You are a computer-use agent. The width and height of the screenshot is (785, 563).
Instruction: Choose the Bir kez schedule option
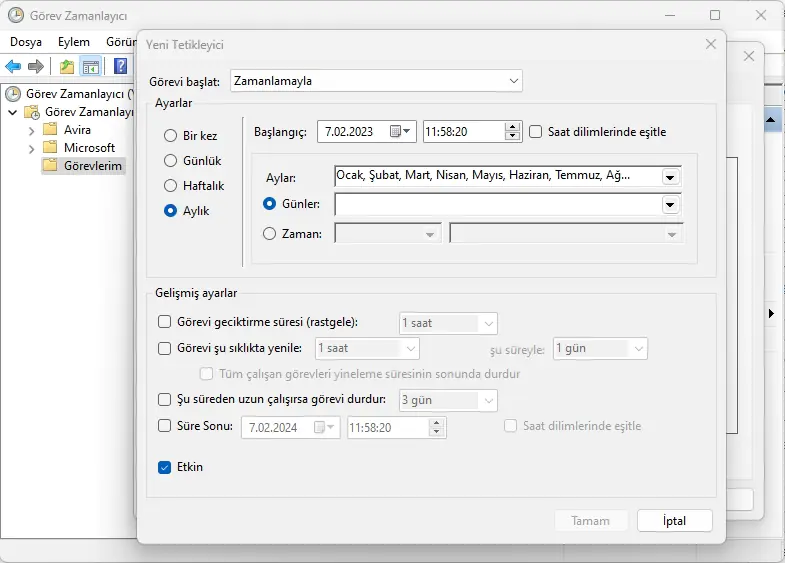pos(170,135)
